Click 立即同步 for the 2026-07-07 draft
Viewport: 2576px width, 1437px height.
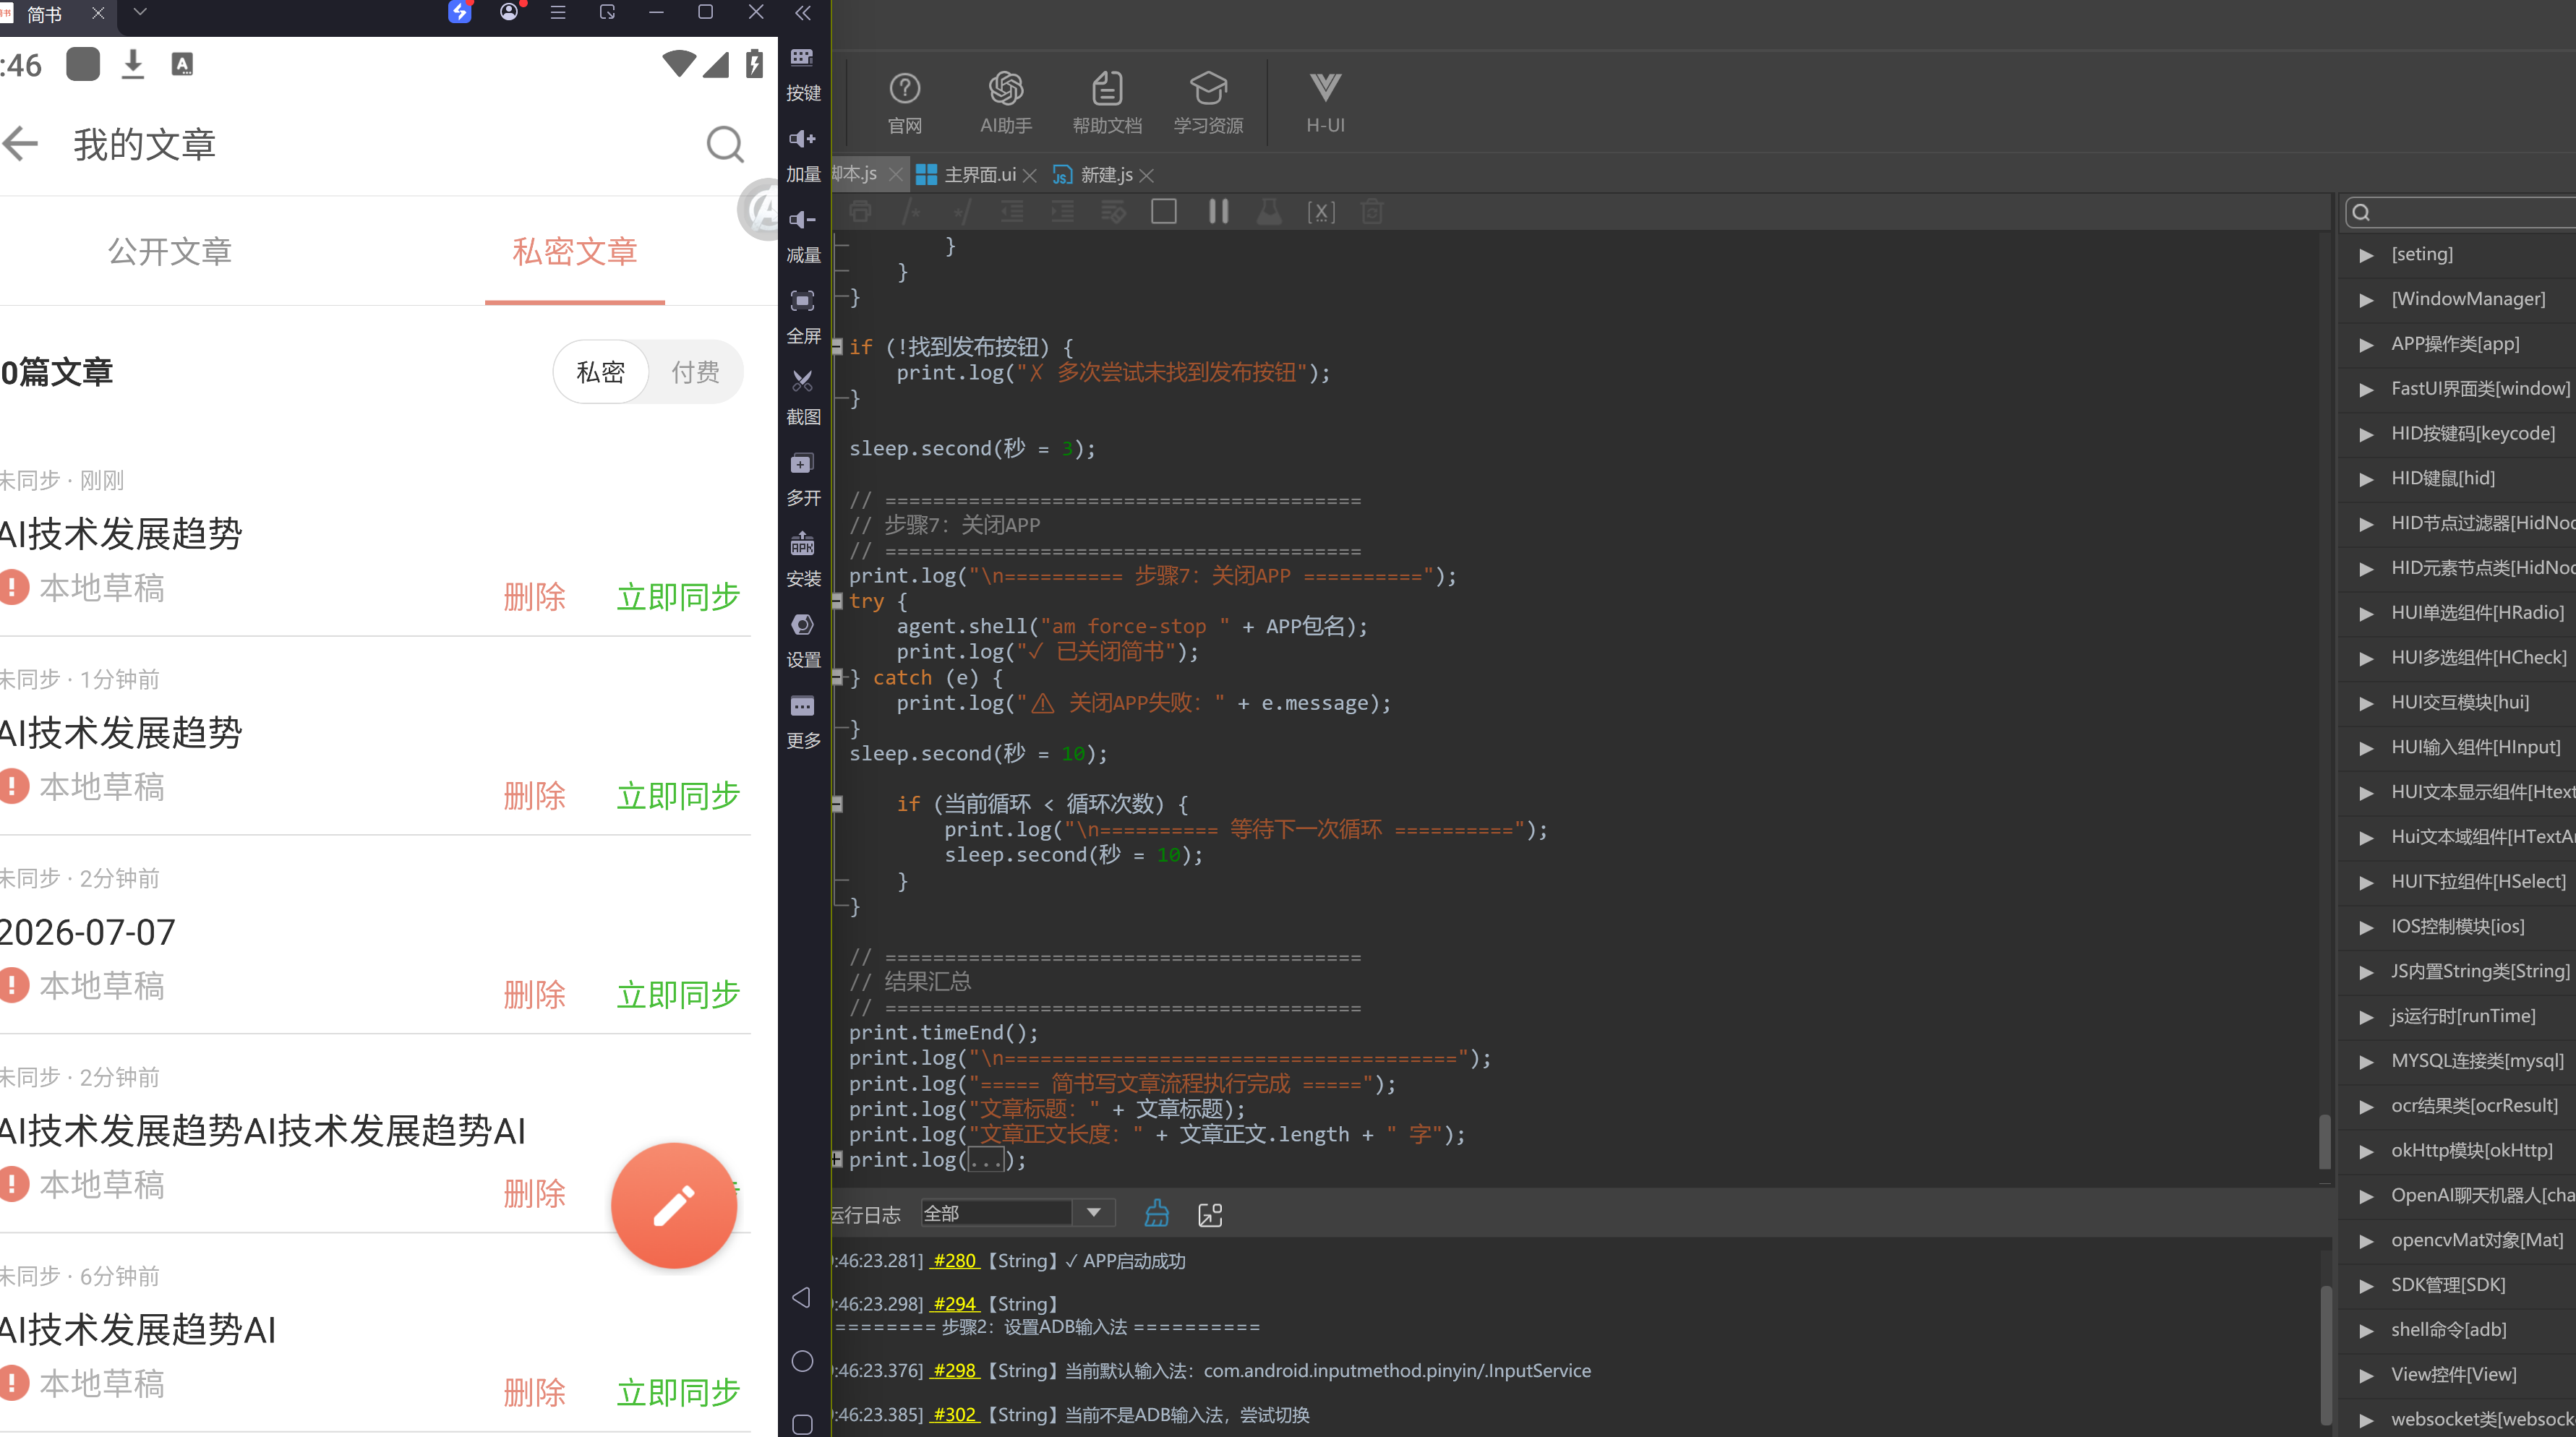pyautogui.click(x=678, y=994)
